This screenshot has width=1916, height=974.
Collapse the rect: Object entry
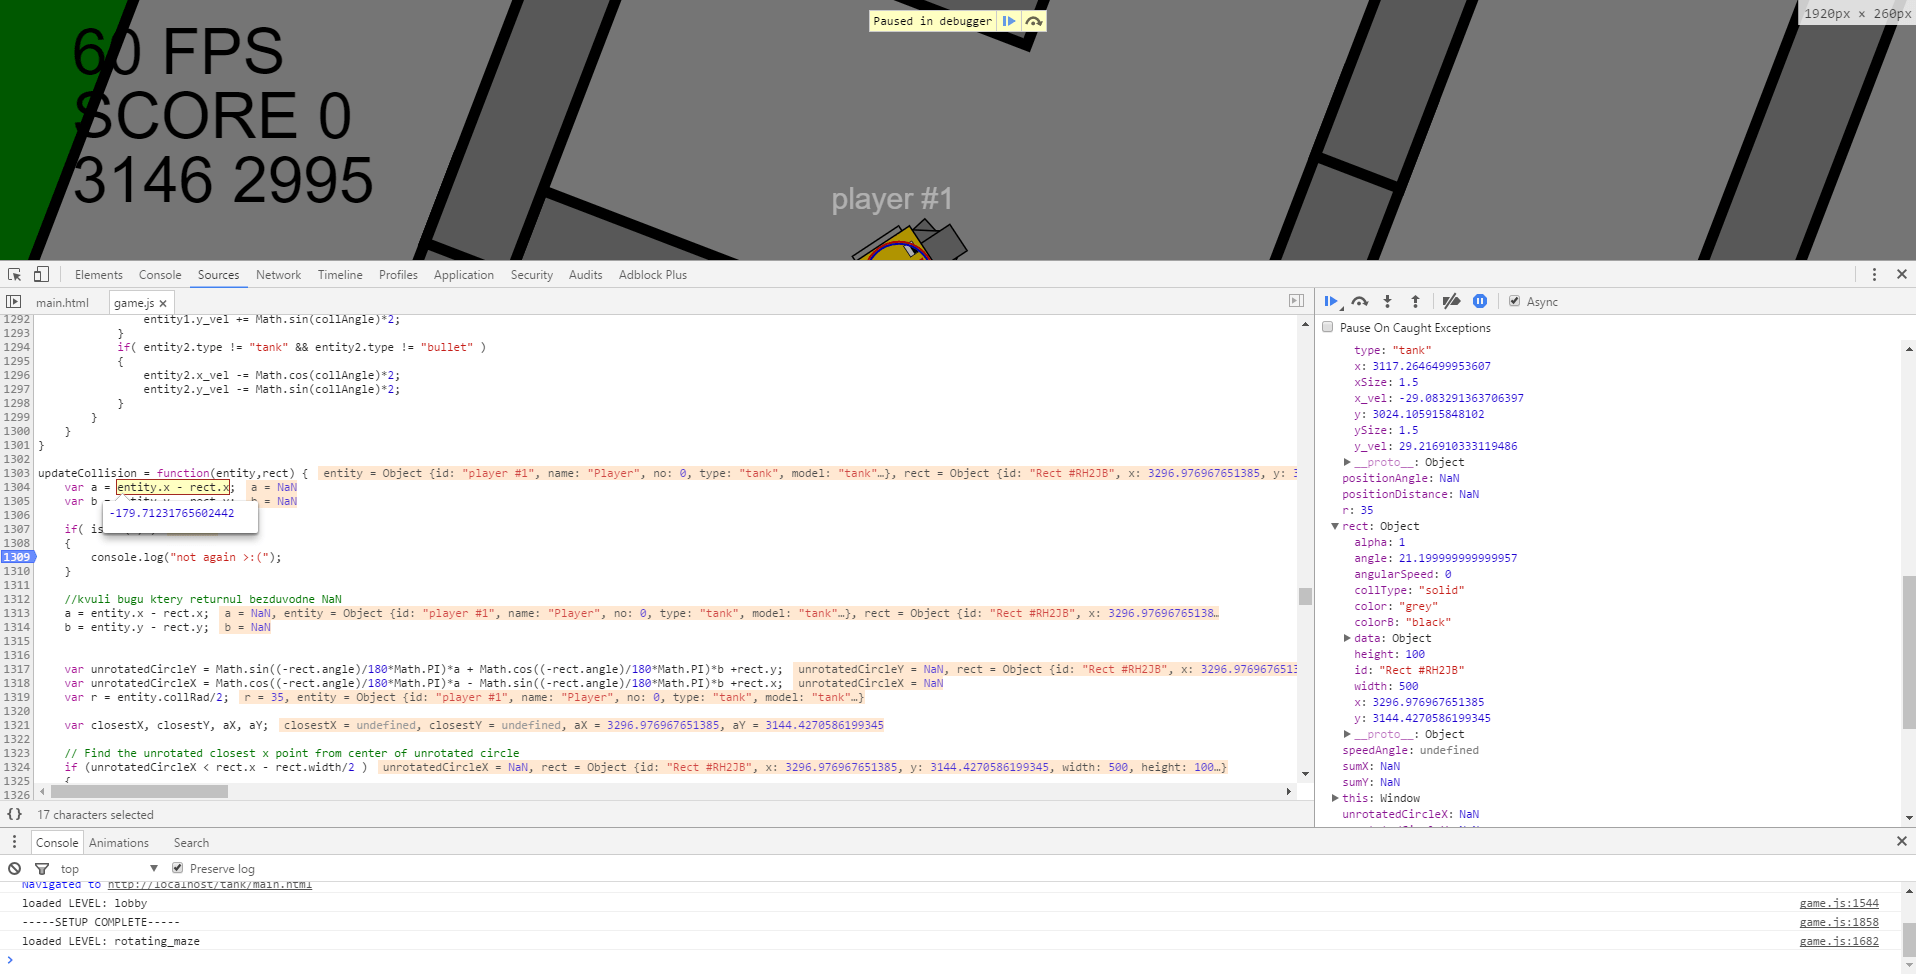coord(1335,526)
